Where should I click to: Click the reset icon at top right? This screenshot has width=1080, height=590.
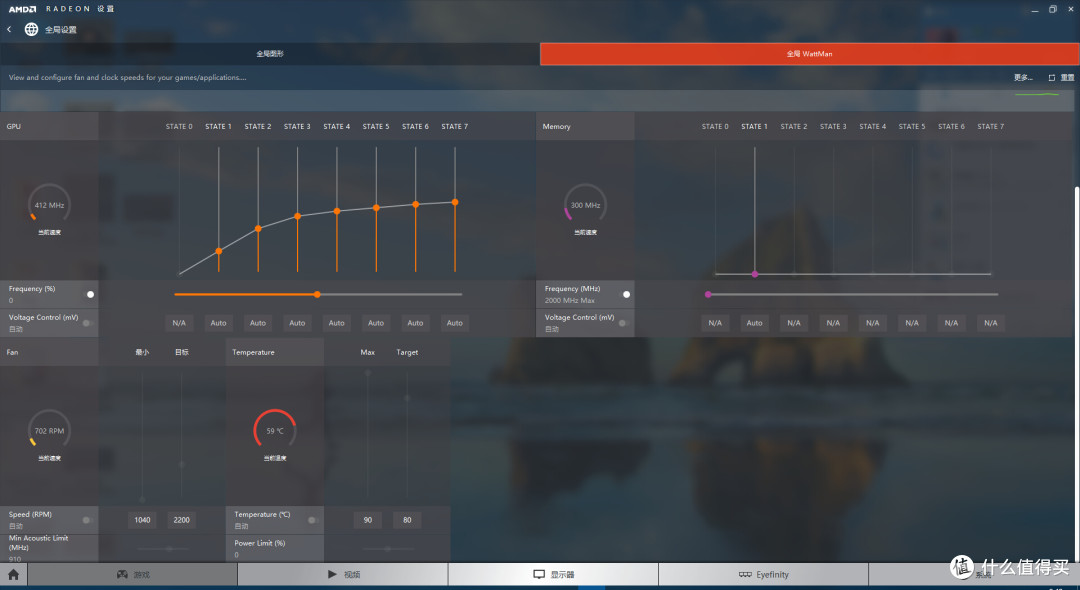(x=1051, y=77)
